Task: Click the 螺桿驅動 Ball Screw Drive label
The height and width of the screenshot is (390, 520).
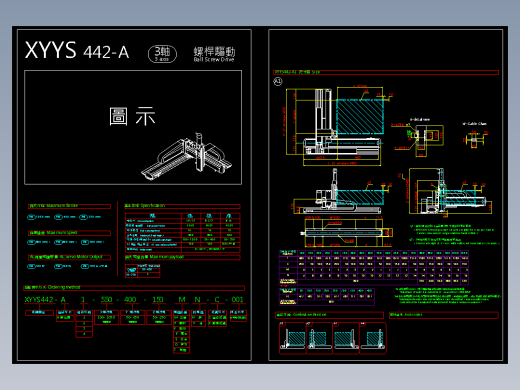Action: tap(214, 54)
